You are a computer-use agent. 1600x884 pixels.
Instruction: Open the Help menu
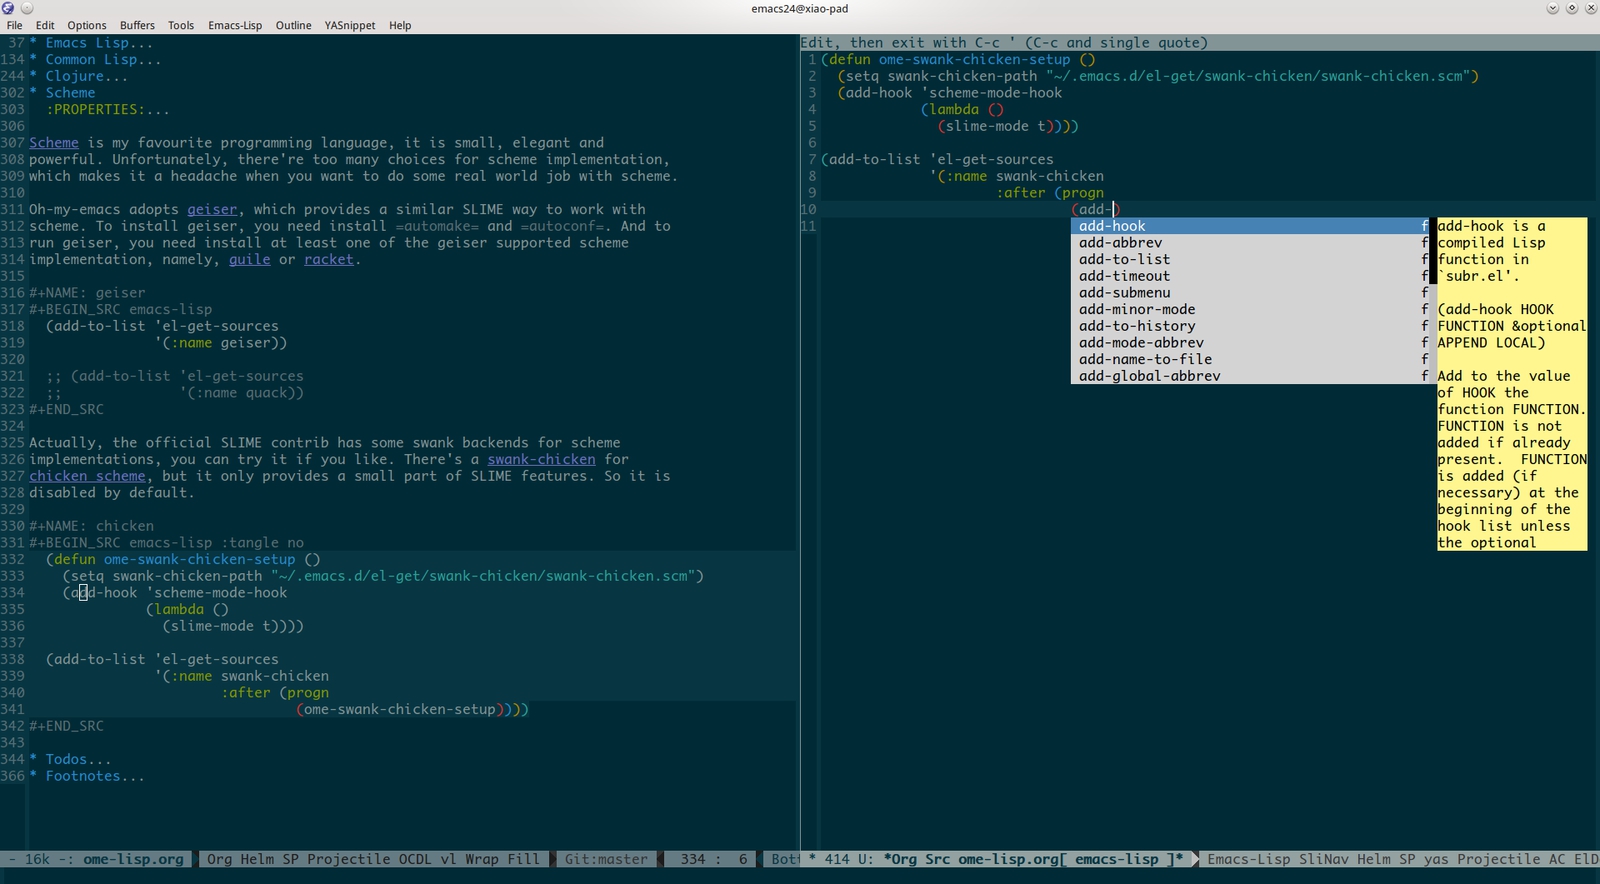point(400,25)
